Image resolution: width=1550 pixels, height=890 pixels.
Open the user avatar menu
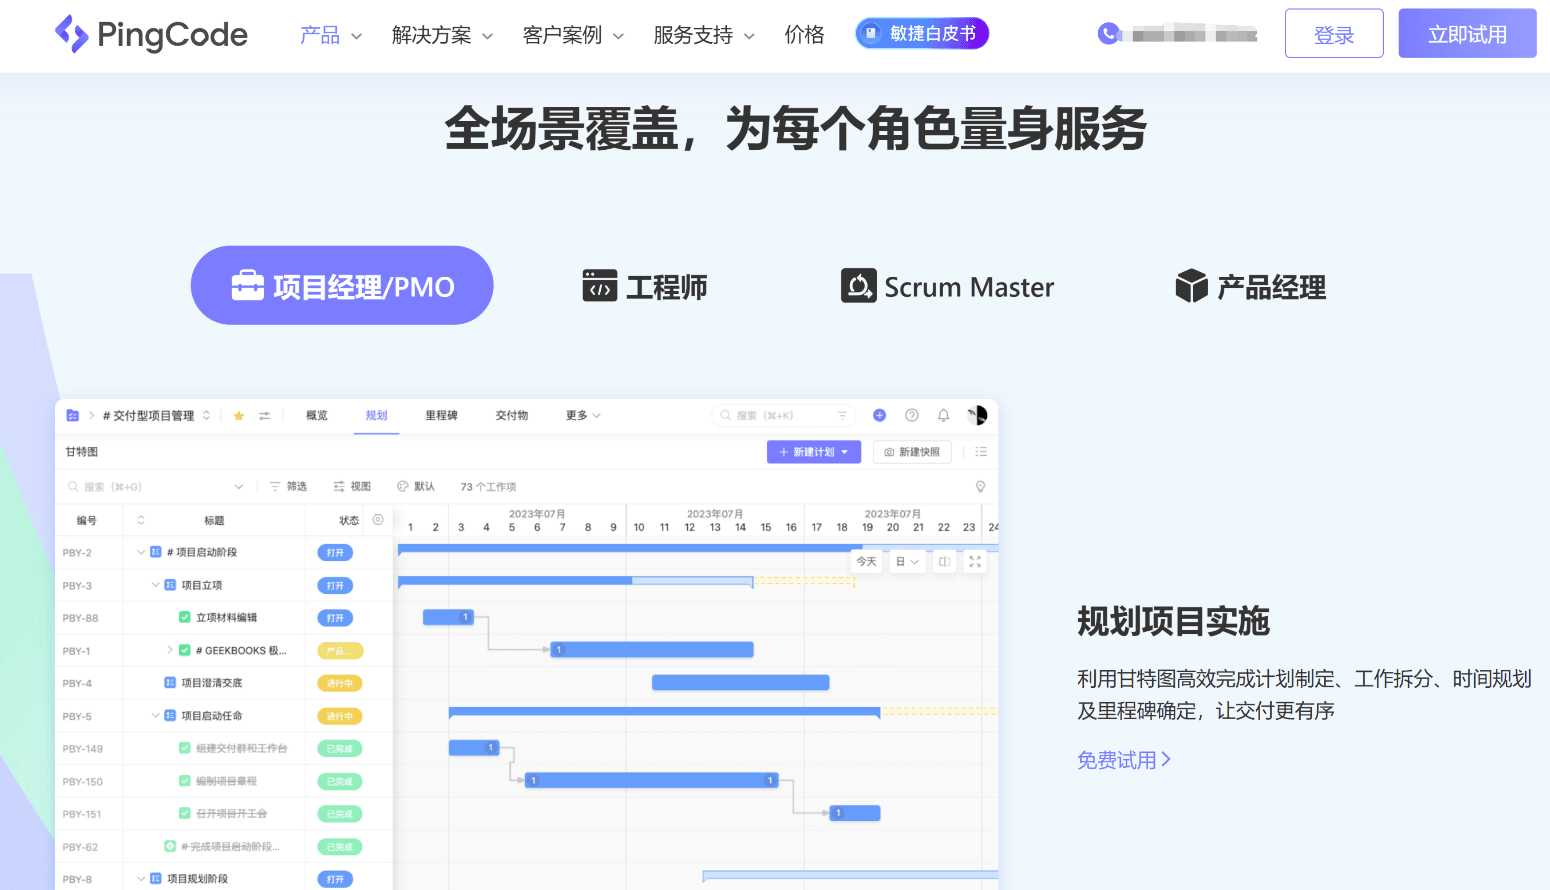pos(977,415)
